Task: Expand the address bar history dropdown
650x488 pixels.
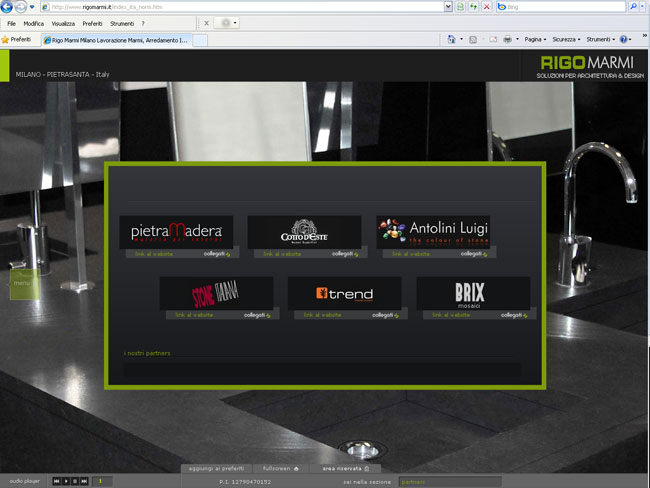Action: tap(448, 7)
